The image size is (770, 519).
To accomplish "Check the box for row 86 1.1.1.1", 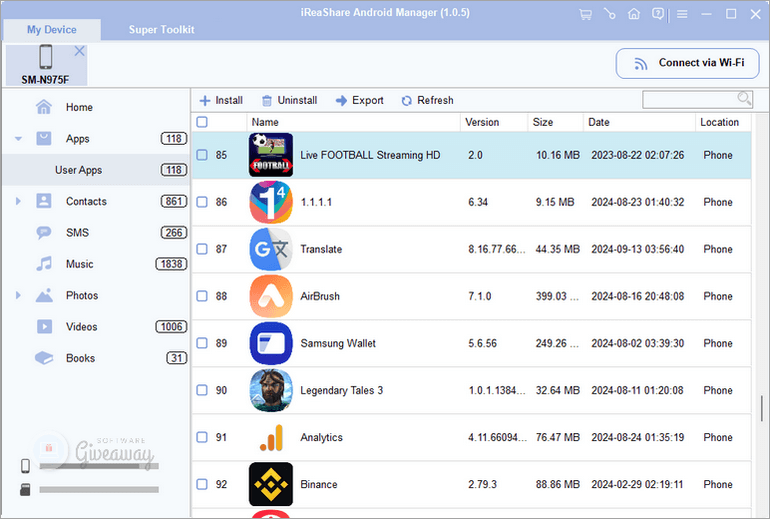I will [x=202, y=202].
